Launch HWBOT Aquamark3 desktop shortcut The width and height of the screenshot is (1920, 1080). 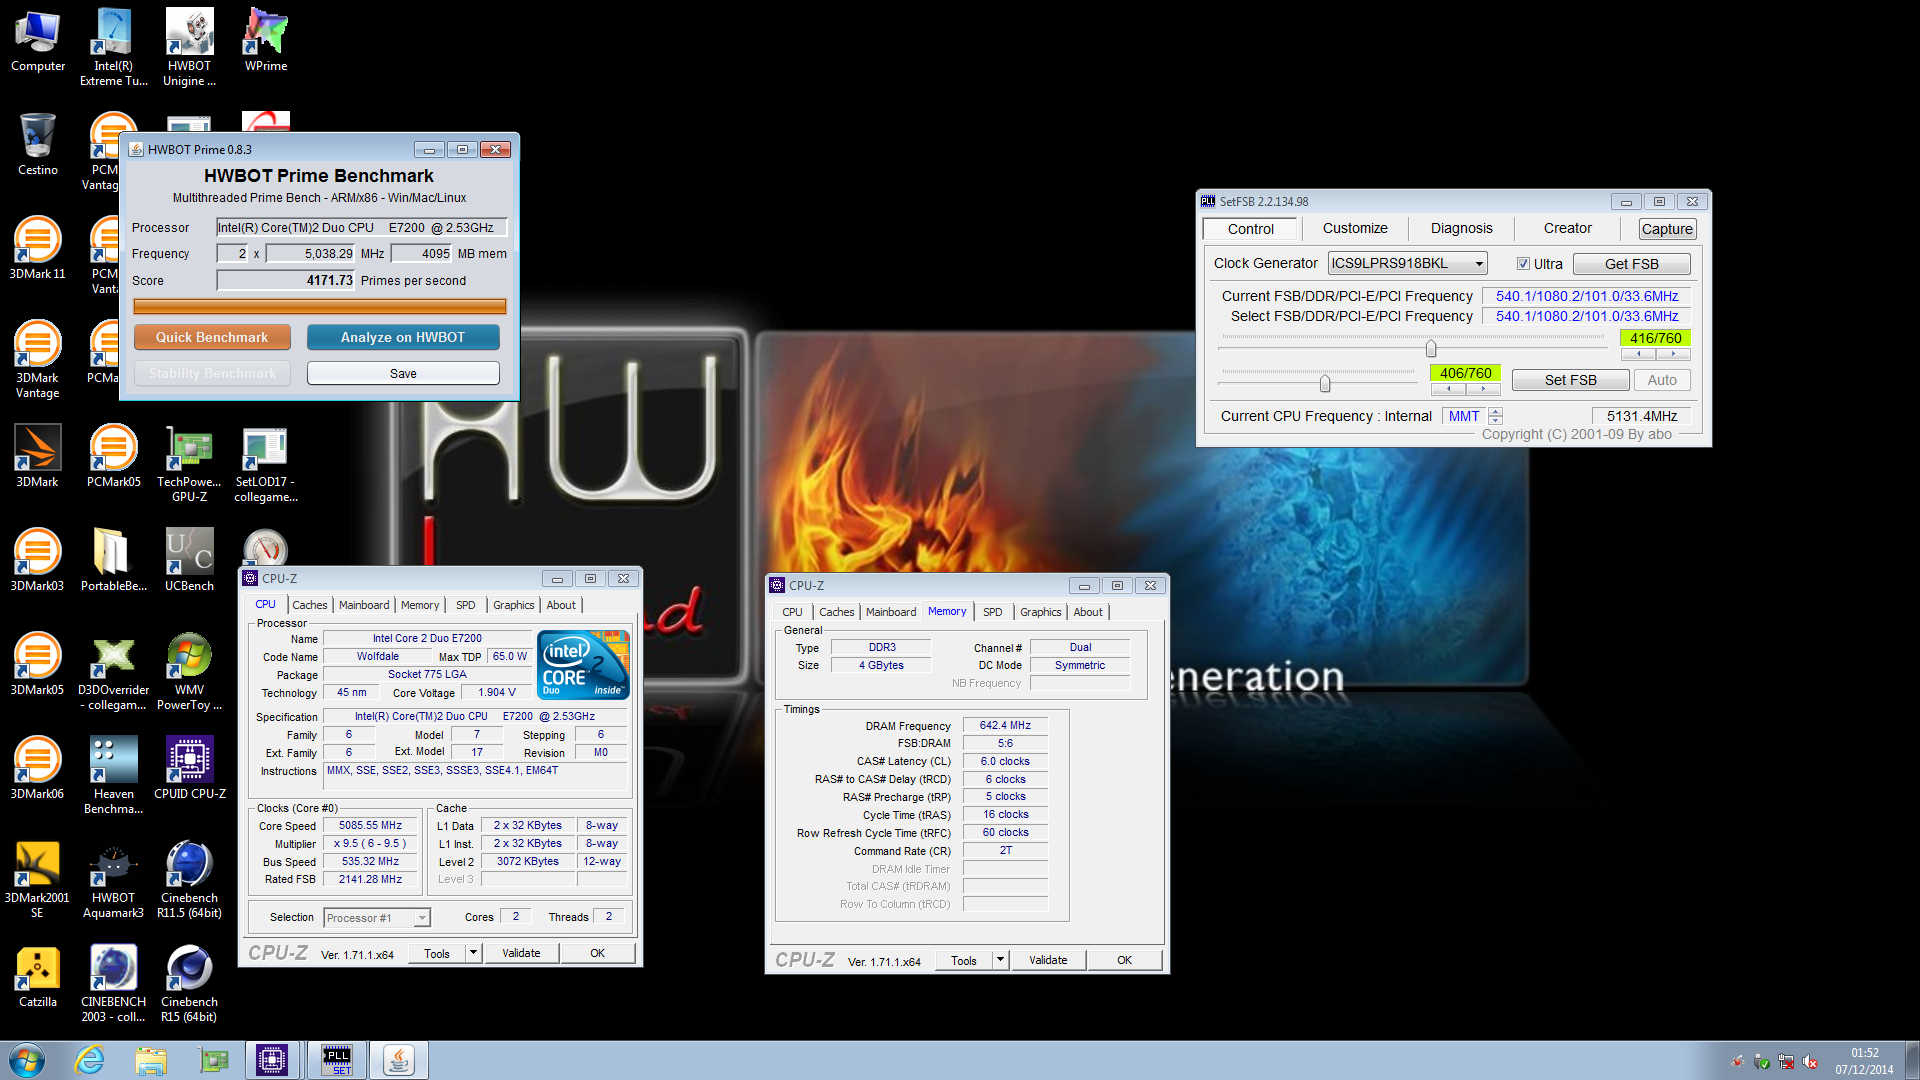114,880
